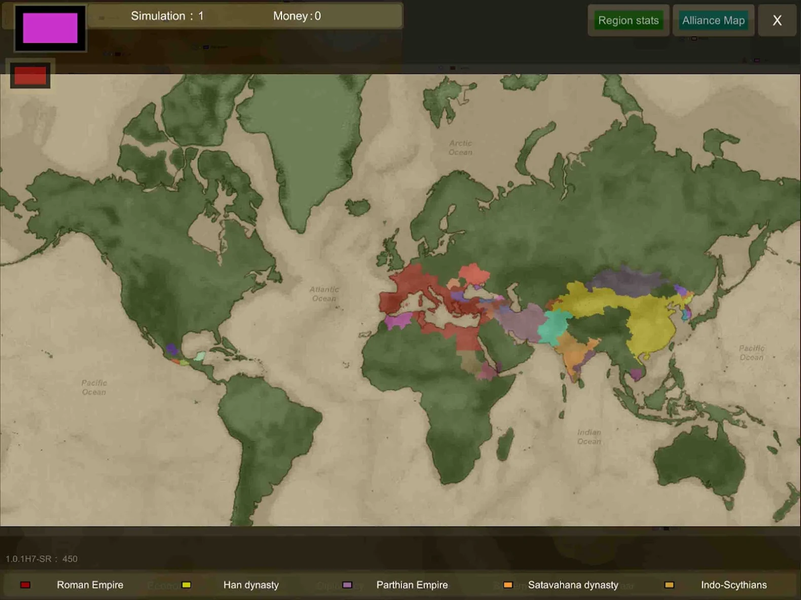
Task: Click the version label 1.0.1H7-SR
Action: 29,559
